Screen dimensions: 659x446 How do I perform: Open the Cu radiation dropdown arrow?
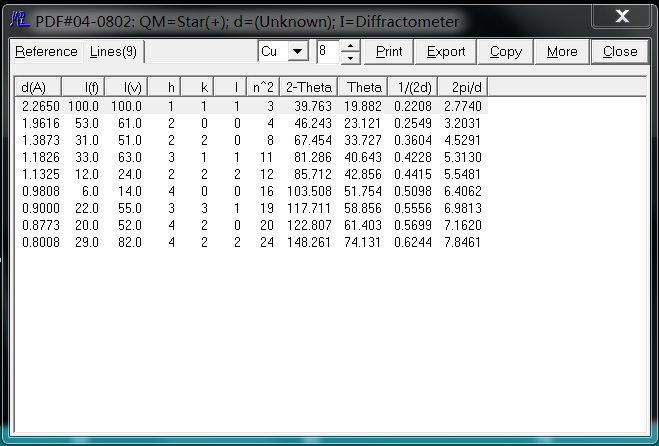298,51
